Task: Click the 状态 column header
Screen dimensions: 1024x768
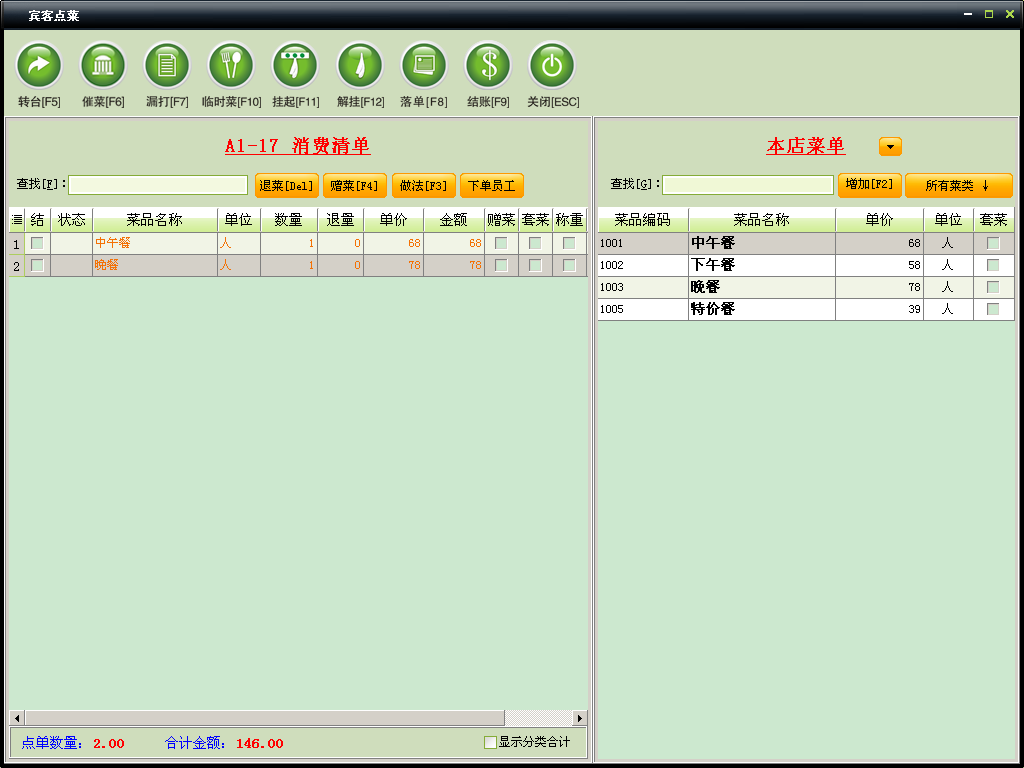Action: pyautogui.click(x=71, y=220)
